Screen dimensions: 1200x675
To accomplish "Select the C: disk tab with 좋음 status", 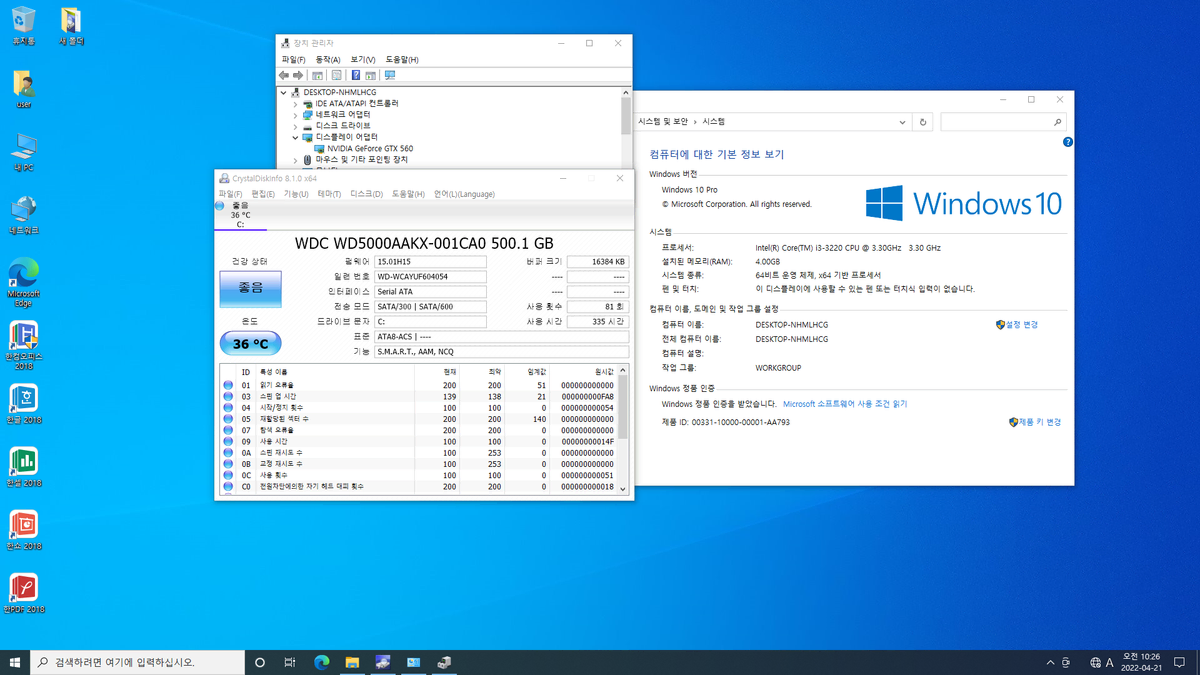I will click(239, 214).
